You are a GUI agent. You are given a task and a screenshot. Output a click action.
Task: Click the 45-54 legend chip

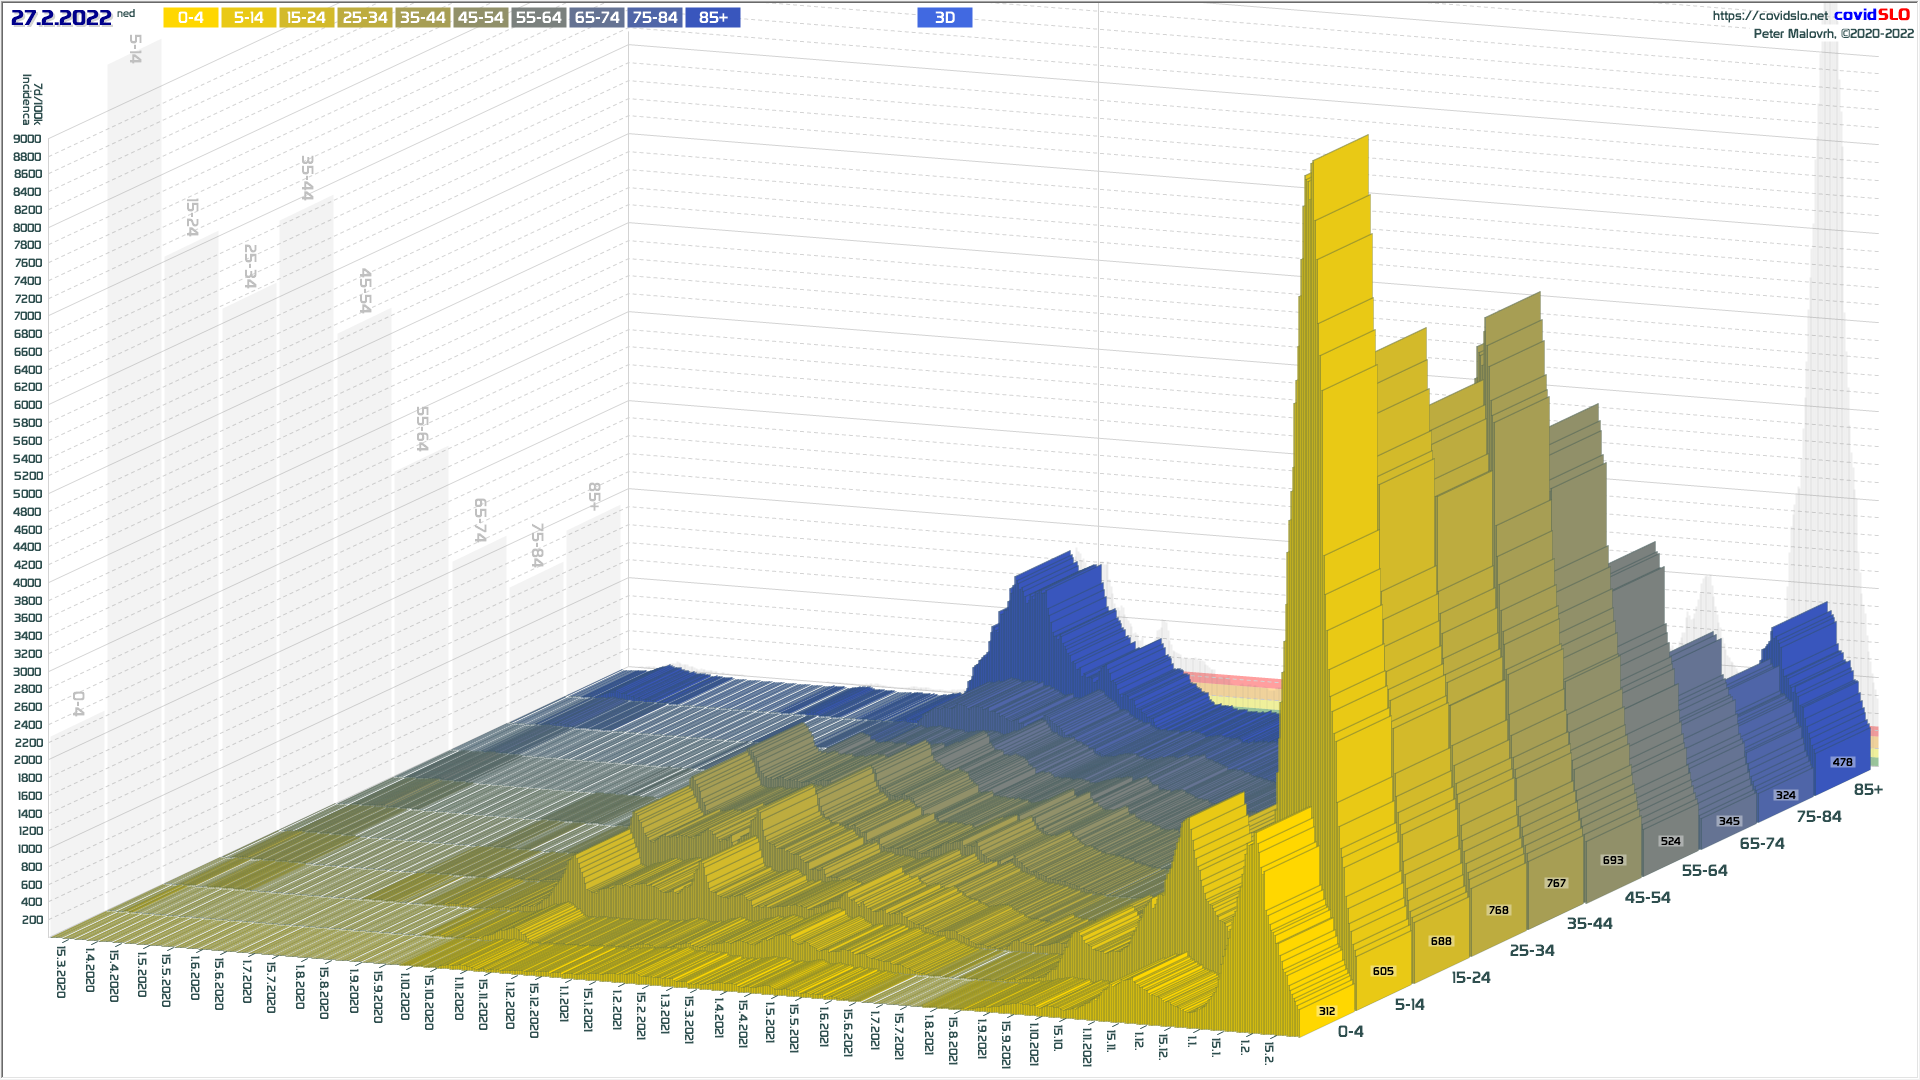point(480,18)
